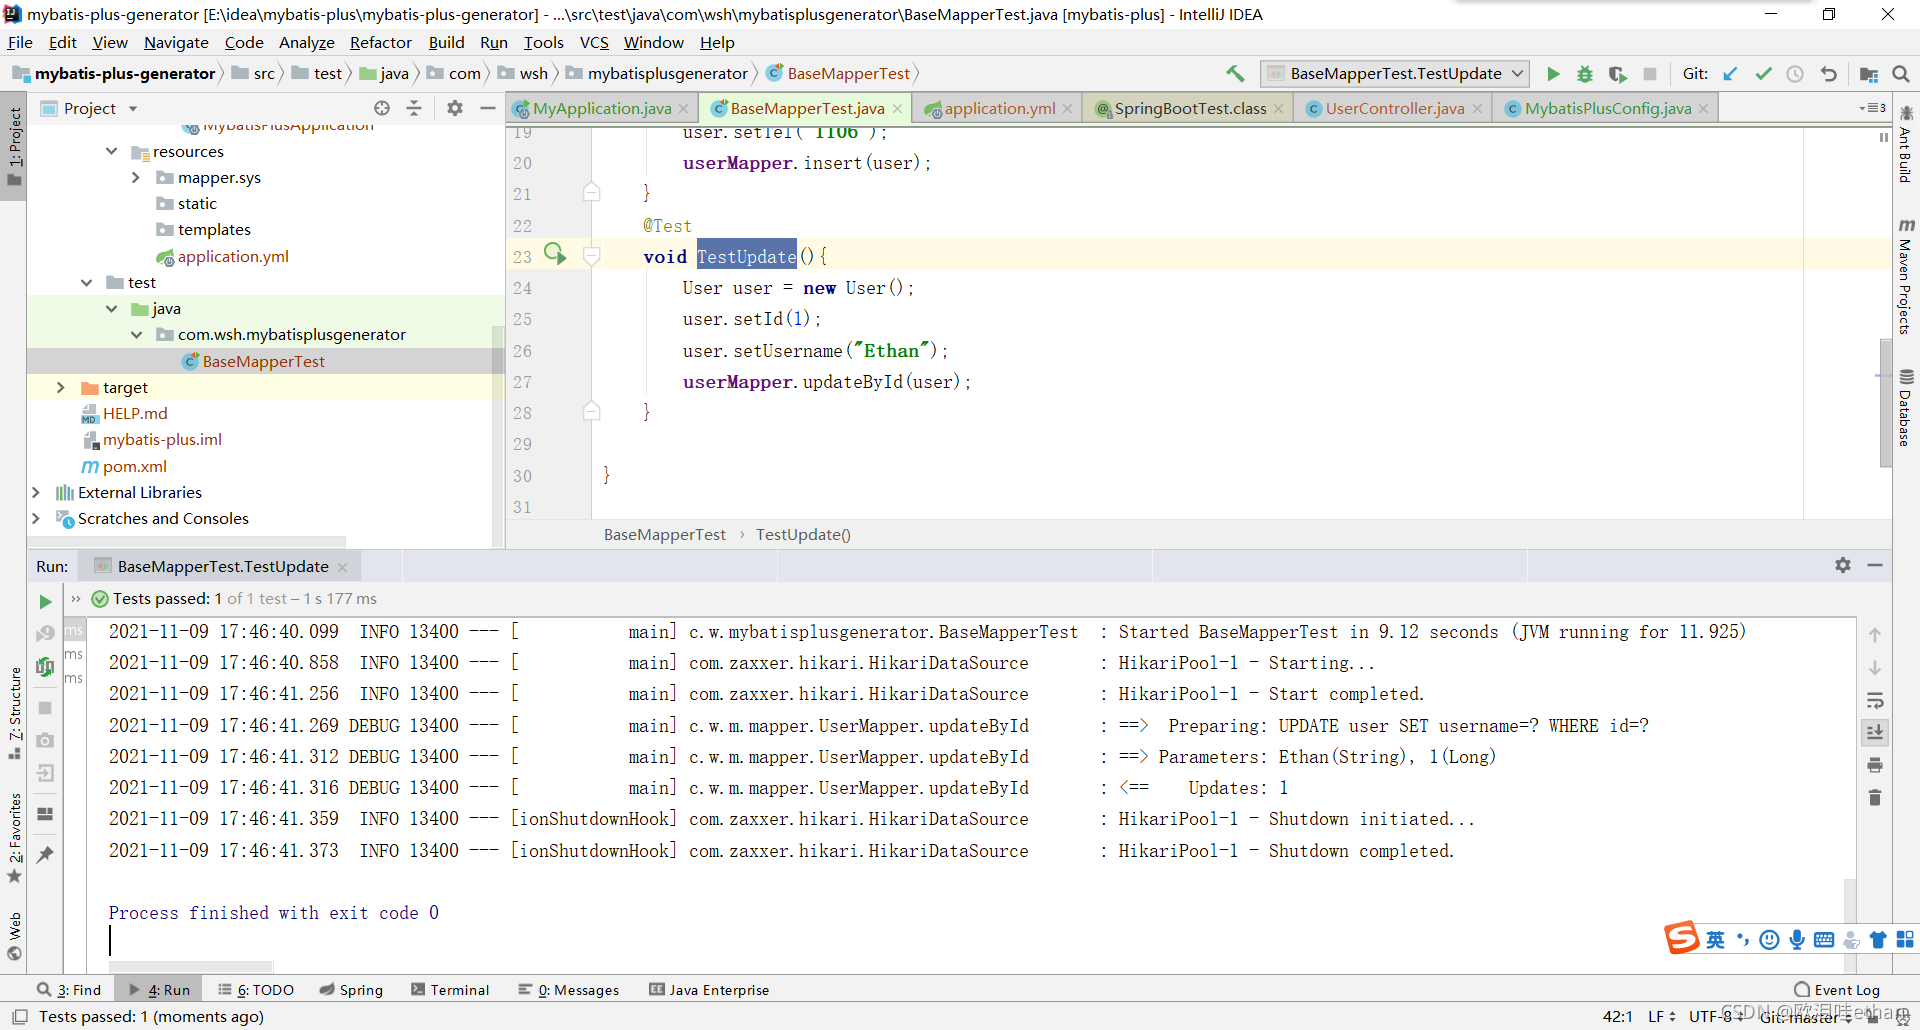
Task: Minimize the Run tool window
Action: [x=1875, y=565]
